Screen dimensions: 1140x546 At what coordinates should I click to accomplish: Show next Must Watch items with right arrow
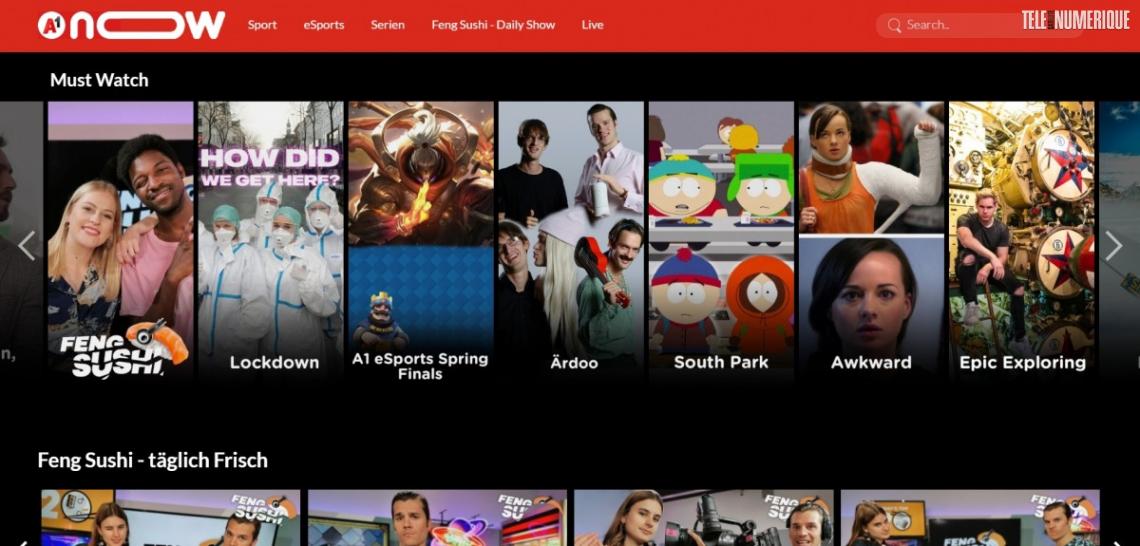pyautogui.click(x=1113, y=246)
